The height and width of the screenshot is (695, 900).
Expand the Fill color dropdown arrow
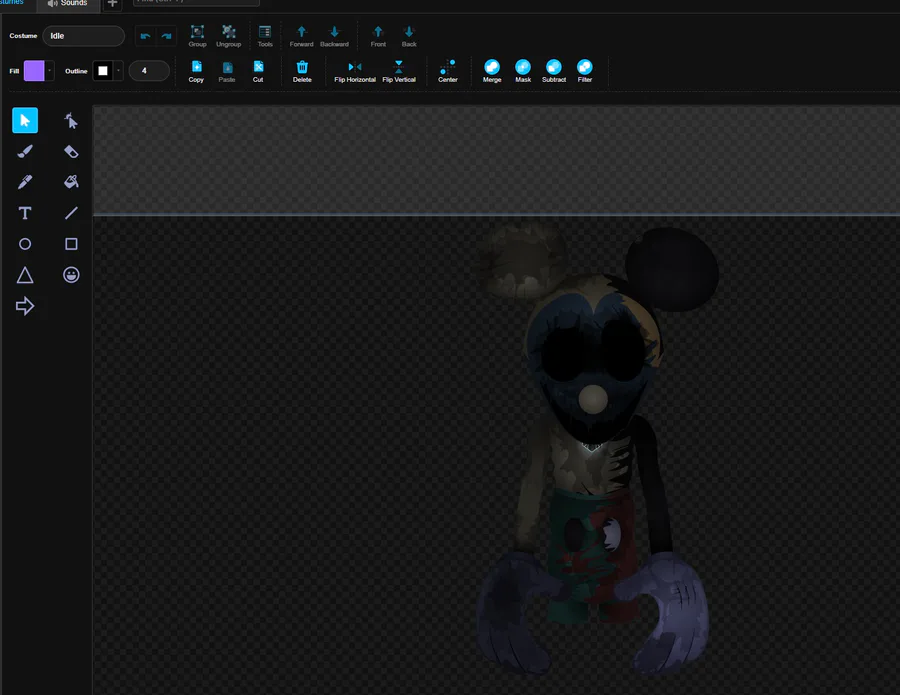click(50, 71)
